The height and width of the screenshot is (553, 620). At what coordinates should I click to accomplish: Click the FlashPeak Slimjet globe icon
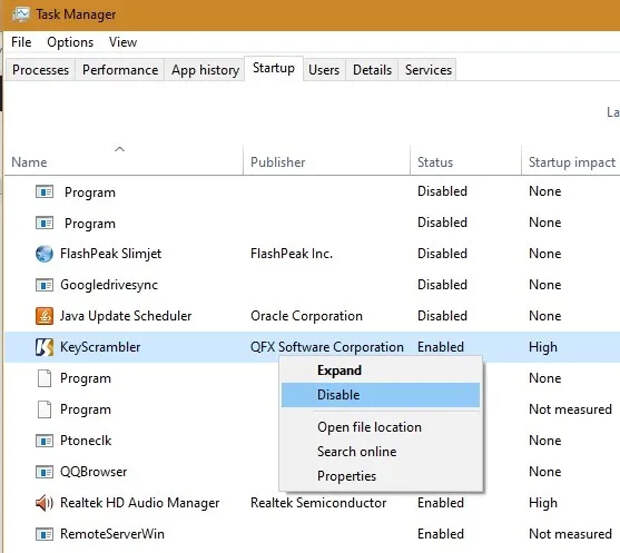44,253
